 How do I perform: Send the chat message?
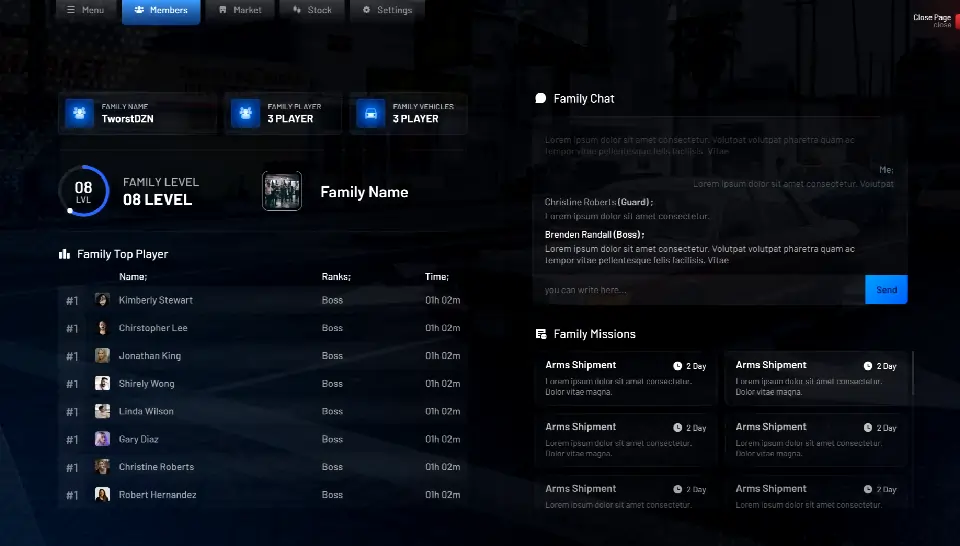pyautogui.click(x=886, y=290)
